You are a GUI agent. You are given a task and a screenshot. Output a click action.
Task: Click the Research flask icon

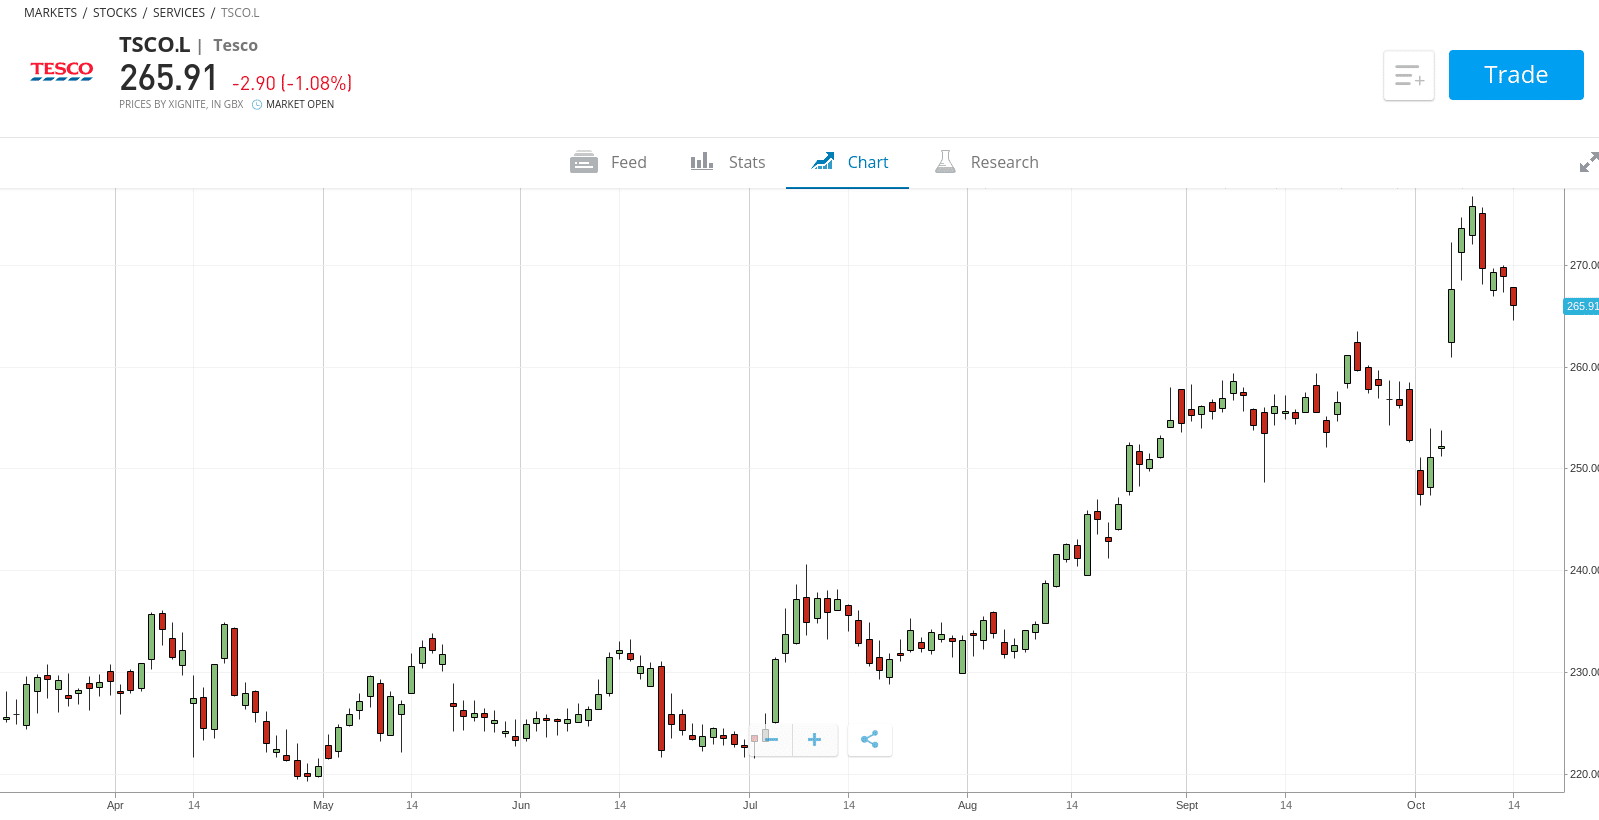pyautogui.click(x=945, y=162)
